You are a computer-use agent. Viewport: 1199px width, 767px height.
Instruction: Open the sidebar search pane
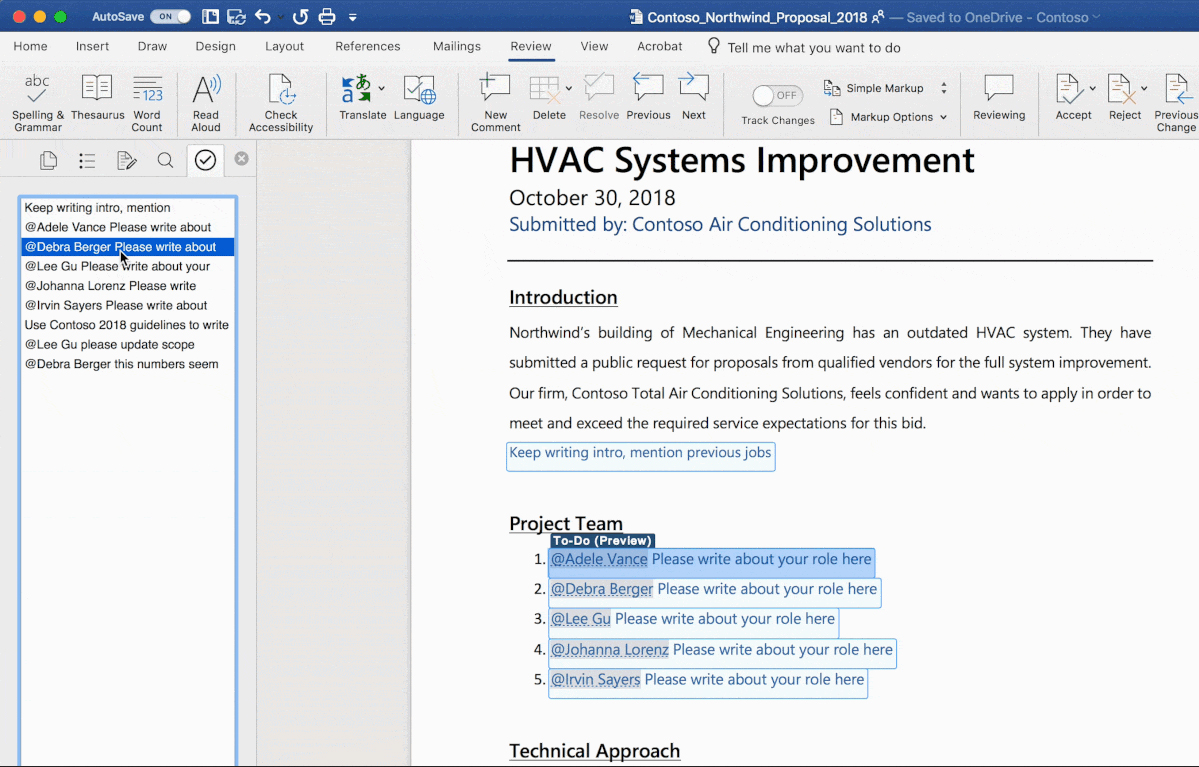pyautogui.click(x=165, y=160)
